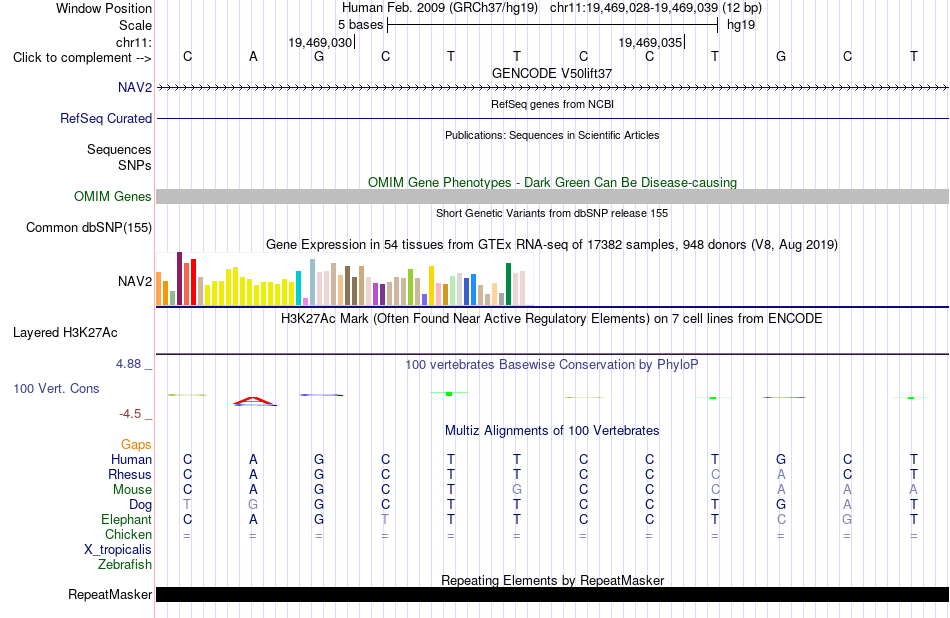The width and height of the screenshot is (950, 618).
Task: Click 'Repeating Elements by RepeatMasker' title
Action: (552, 580)
